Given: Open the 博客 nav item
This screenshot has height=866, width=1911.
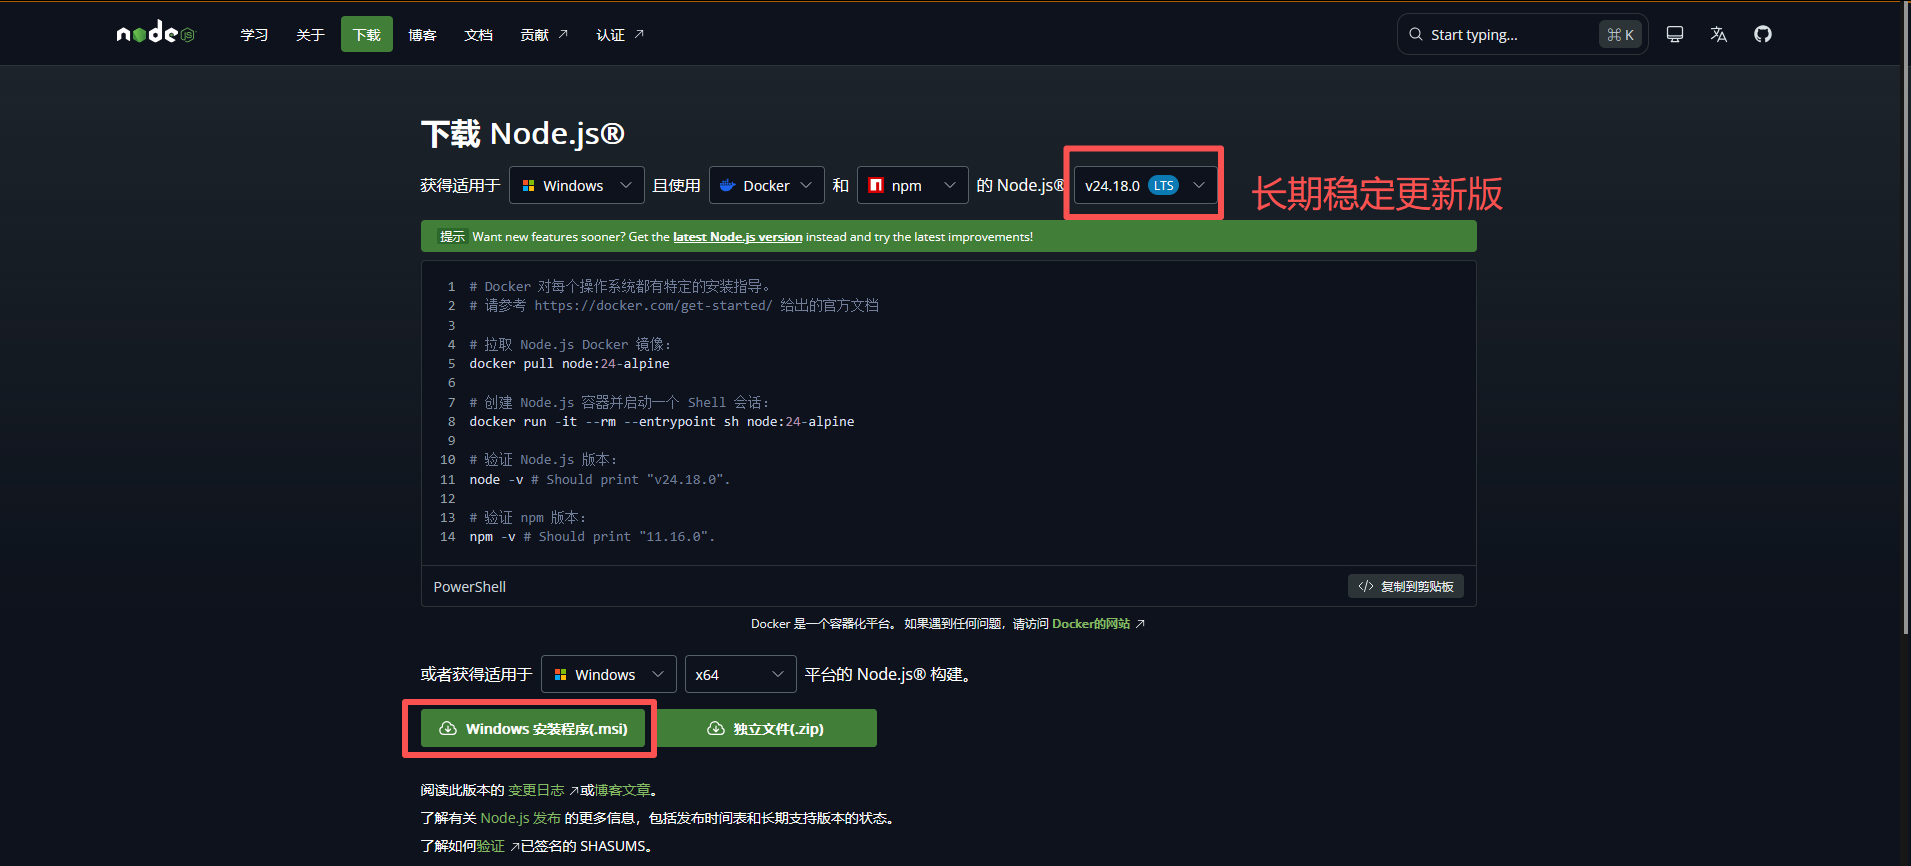Looking at the screenshot, I should tap(423, 35).
